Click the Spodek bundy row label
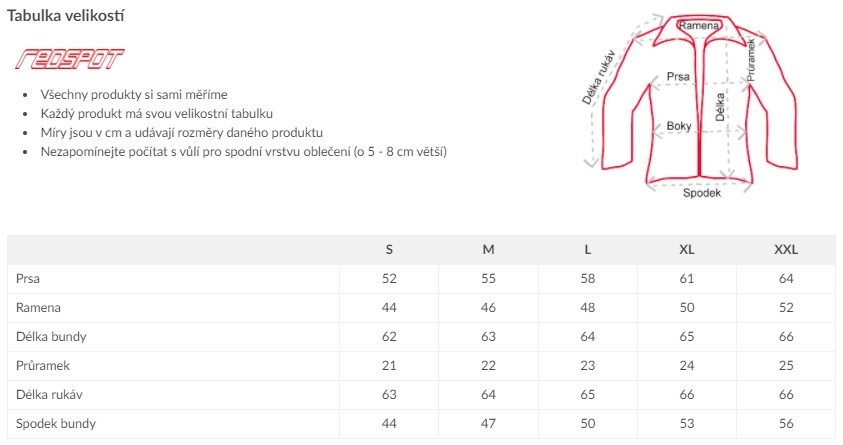Viewport: 843px width, 445px height. tap(56, 424)
